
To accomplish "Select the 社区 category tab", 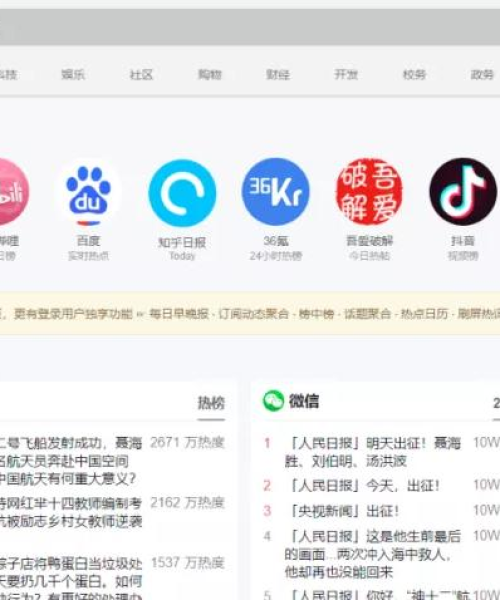I will click(141, 74).
